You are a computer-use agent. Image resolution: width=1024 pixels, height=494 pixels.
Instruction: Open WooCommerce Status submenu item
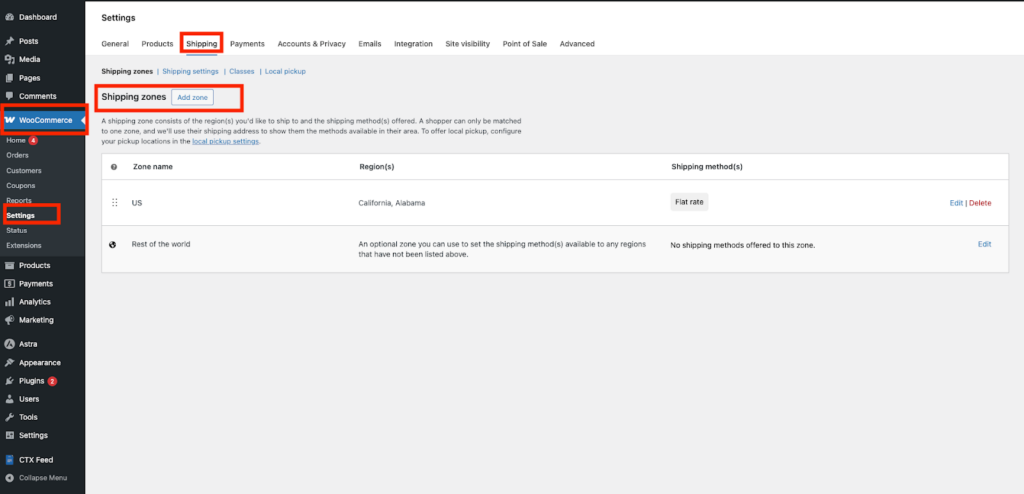pos(17,231)
